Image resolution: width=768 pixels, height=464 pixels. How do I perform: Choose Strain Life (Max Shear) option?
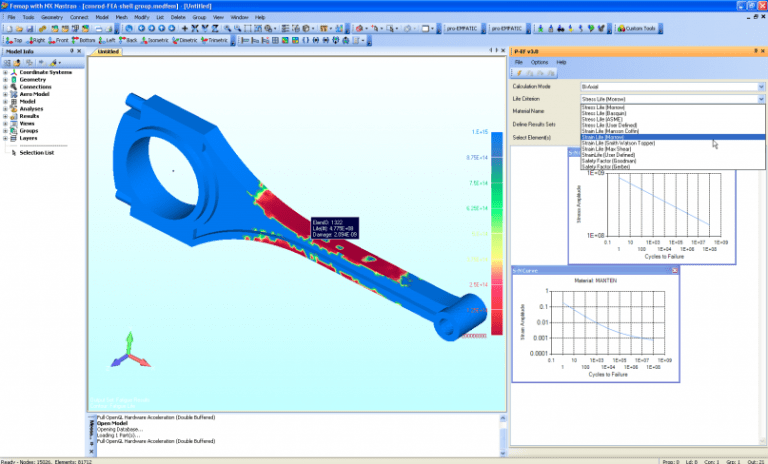[x=672, y=149]
